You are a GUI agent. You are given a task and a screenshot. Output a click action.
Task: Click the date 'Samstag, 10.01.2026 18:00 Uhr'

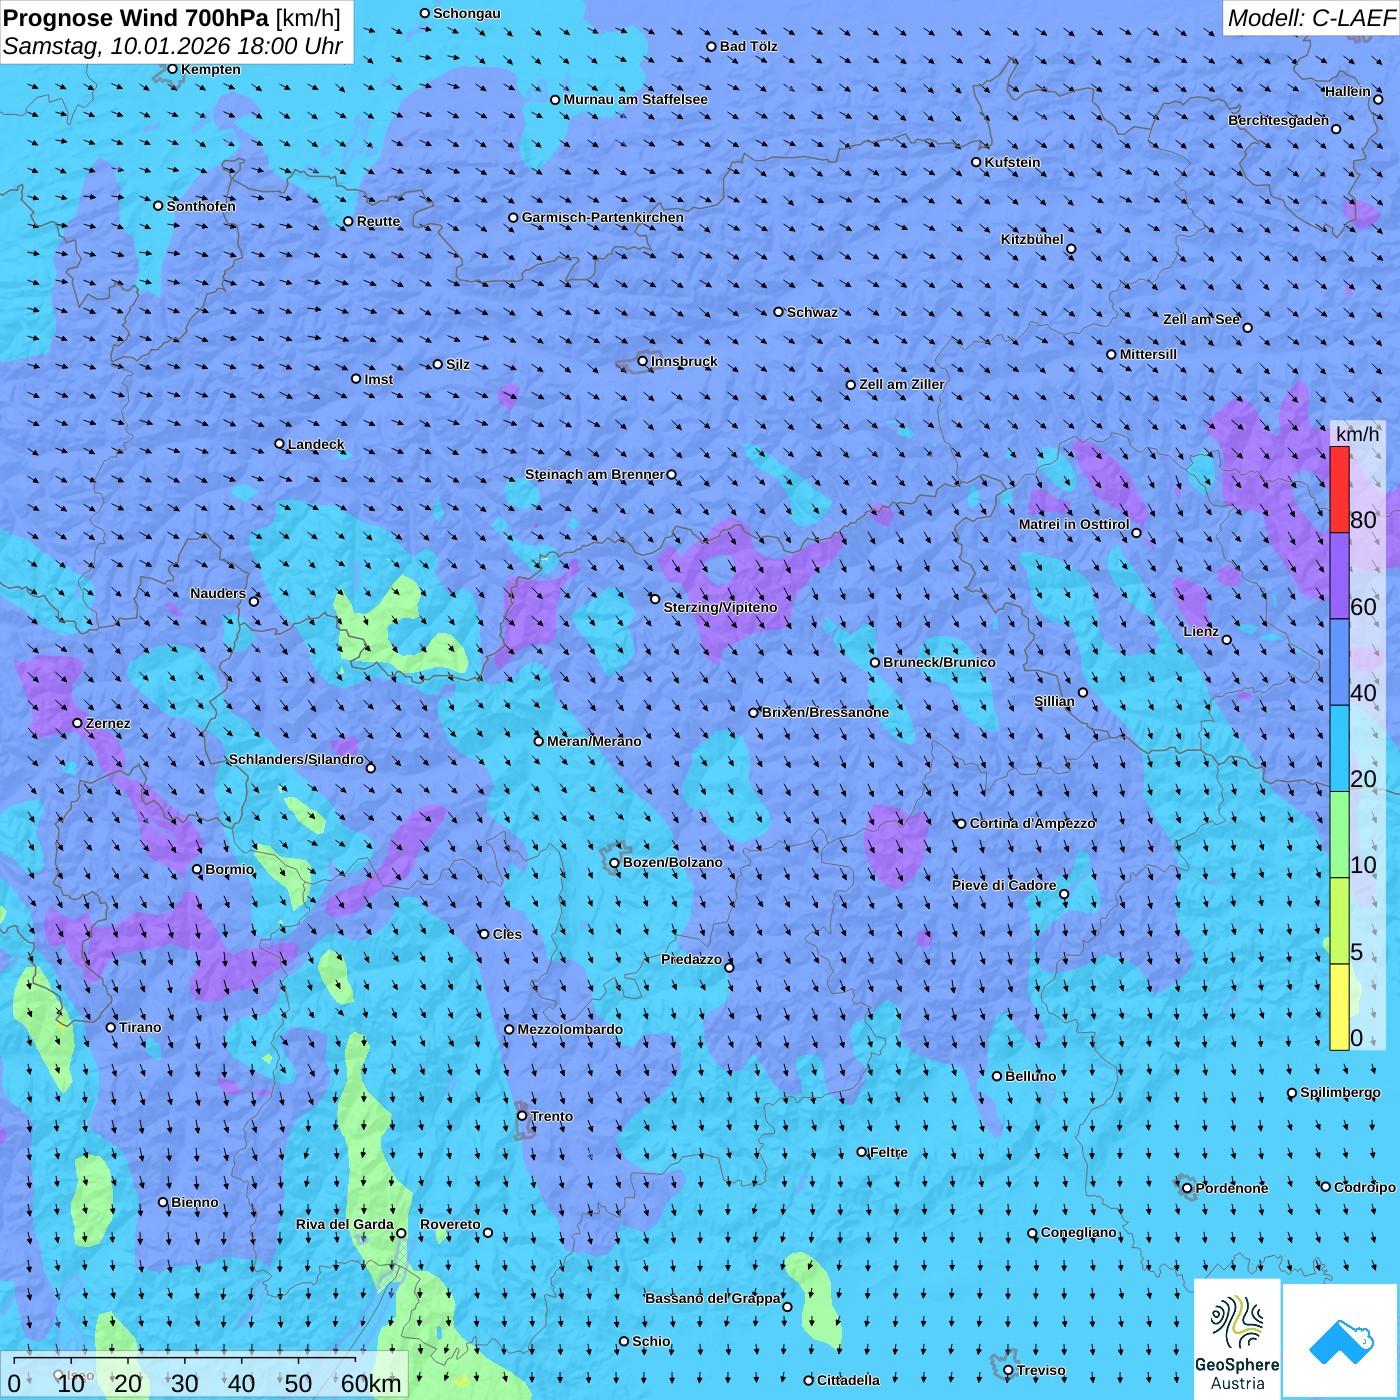point(173,46)
